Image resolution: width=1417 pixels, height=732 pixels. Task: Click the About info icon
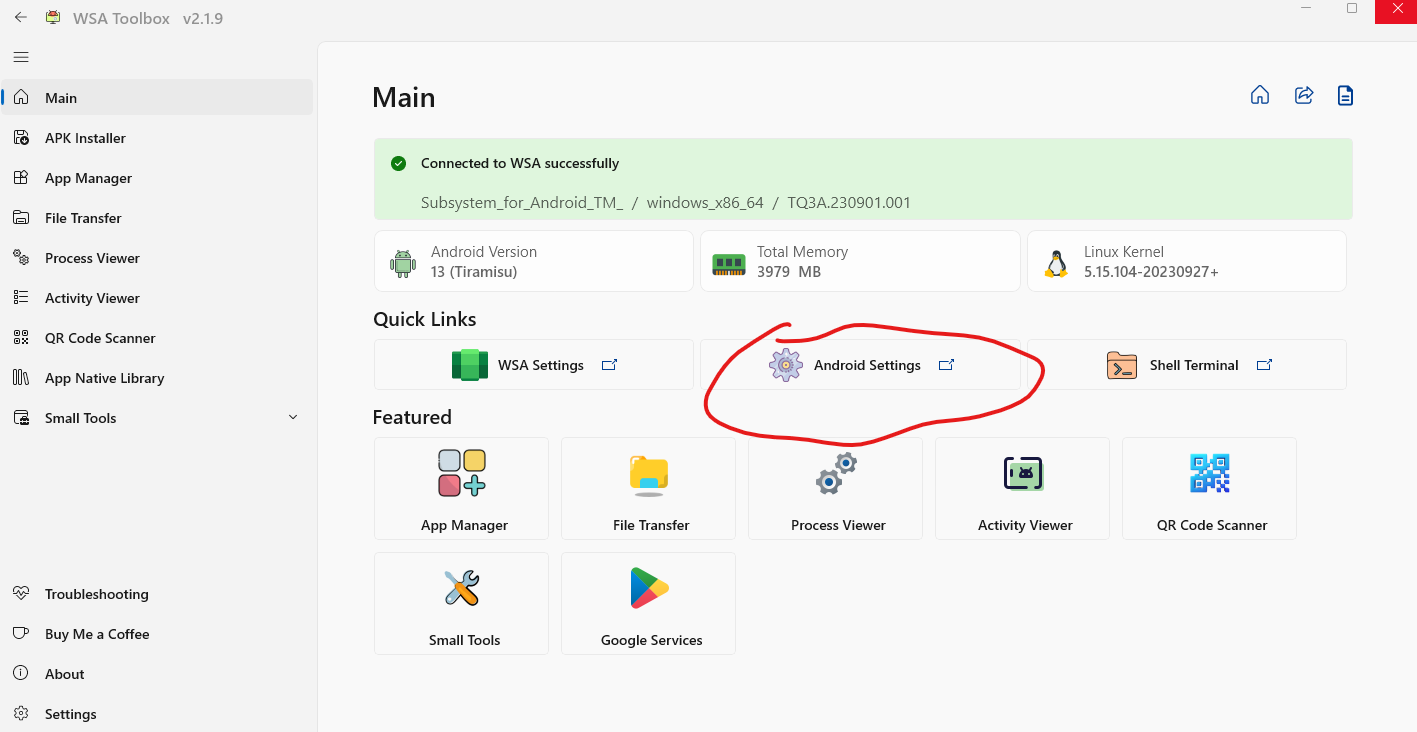tap(21, 674)
